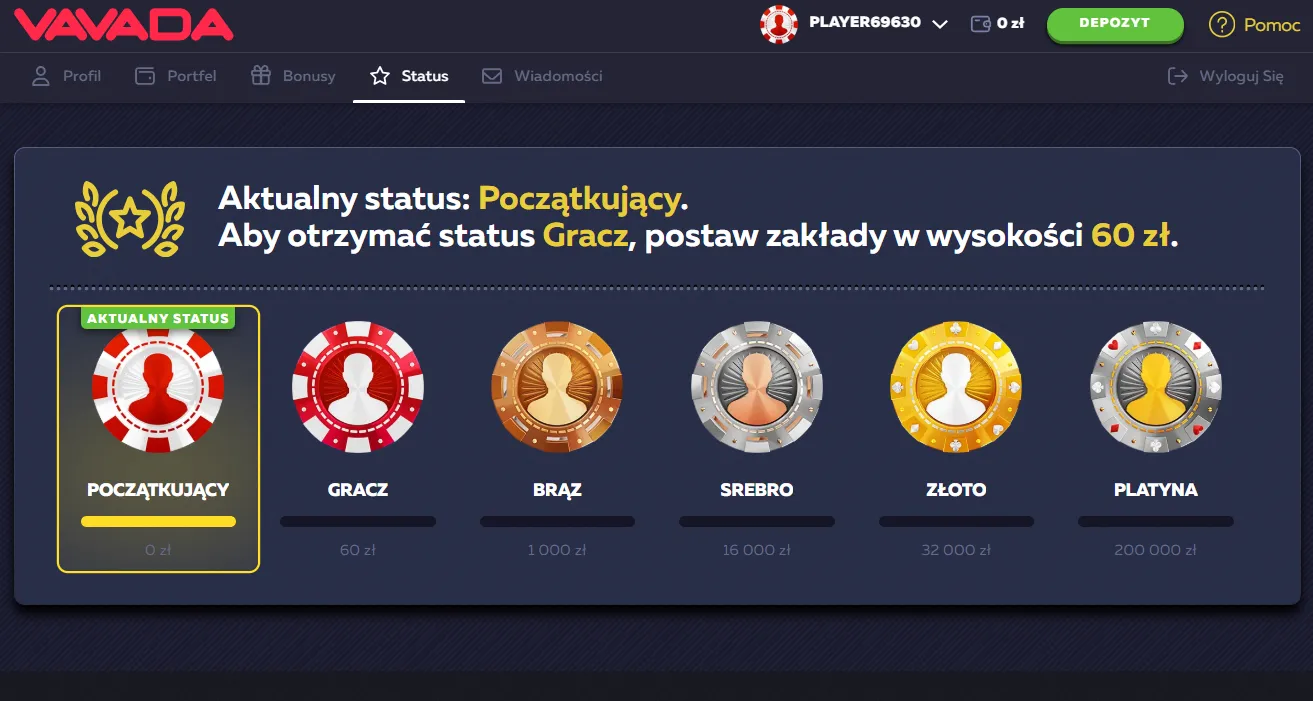
Task: Click the laurel wreath star status icon
Action: click(x=130, y=218)
